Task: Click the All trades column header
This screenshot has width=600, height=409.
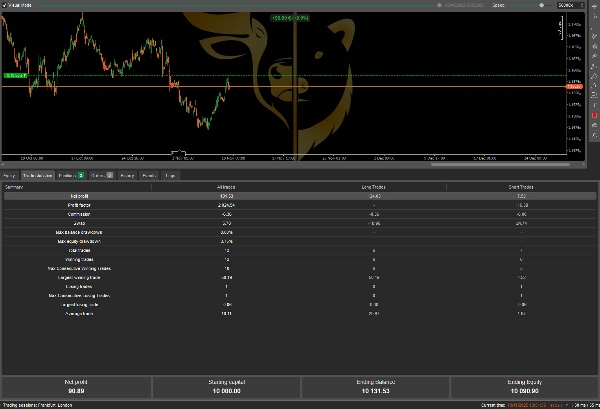Action: click(226, 187)
